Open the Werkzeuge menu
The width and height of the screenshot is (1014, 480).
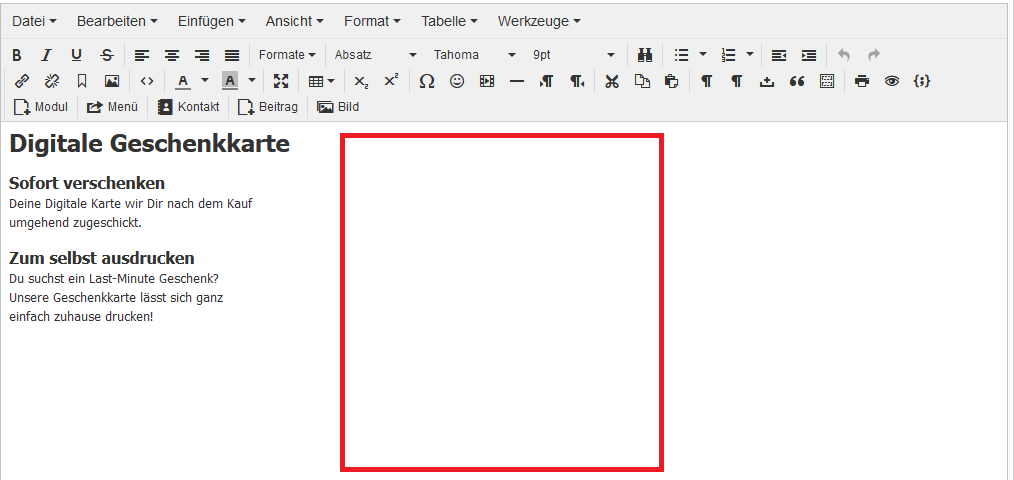coord(538,21)
